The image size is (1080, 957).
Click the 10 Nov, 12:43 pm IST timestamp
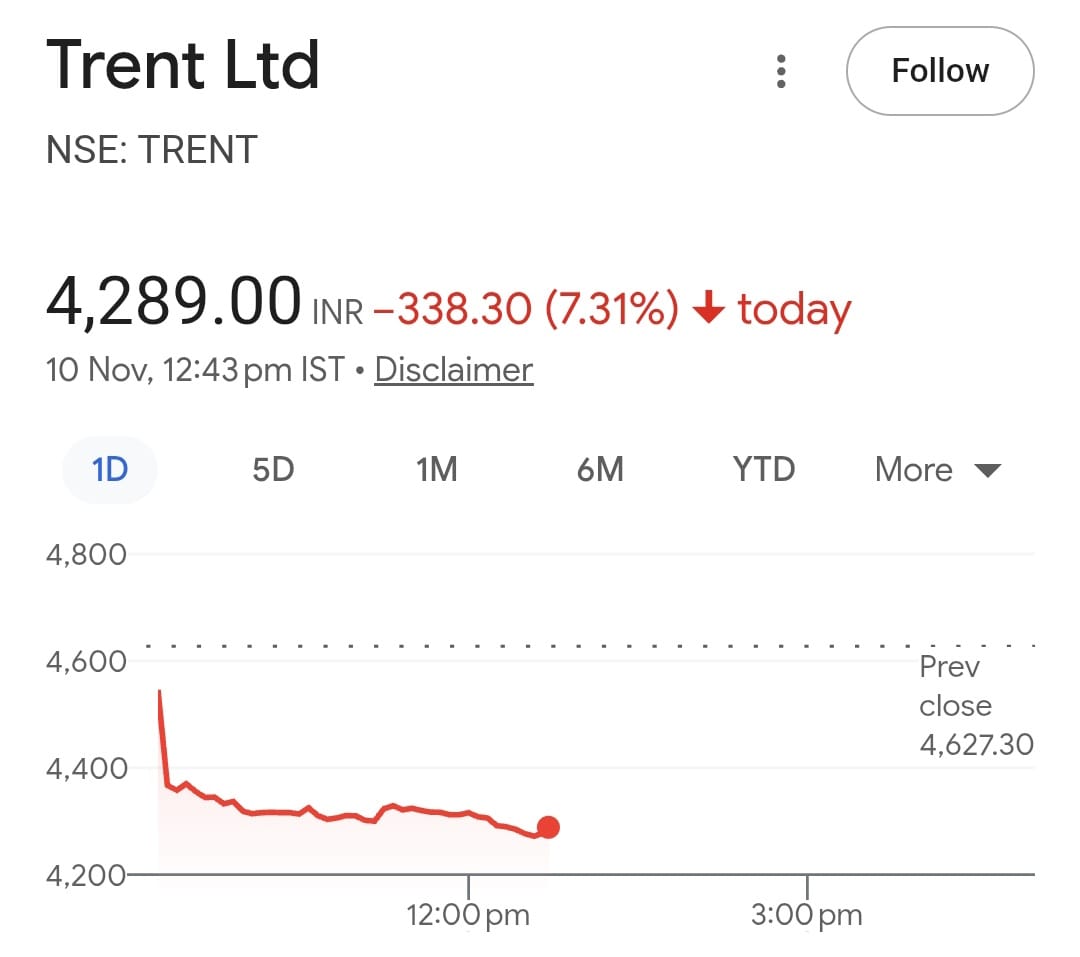click(195, 370)
